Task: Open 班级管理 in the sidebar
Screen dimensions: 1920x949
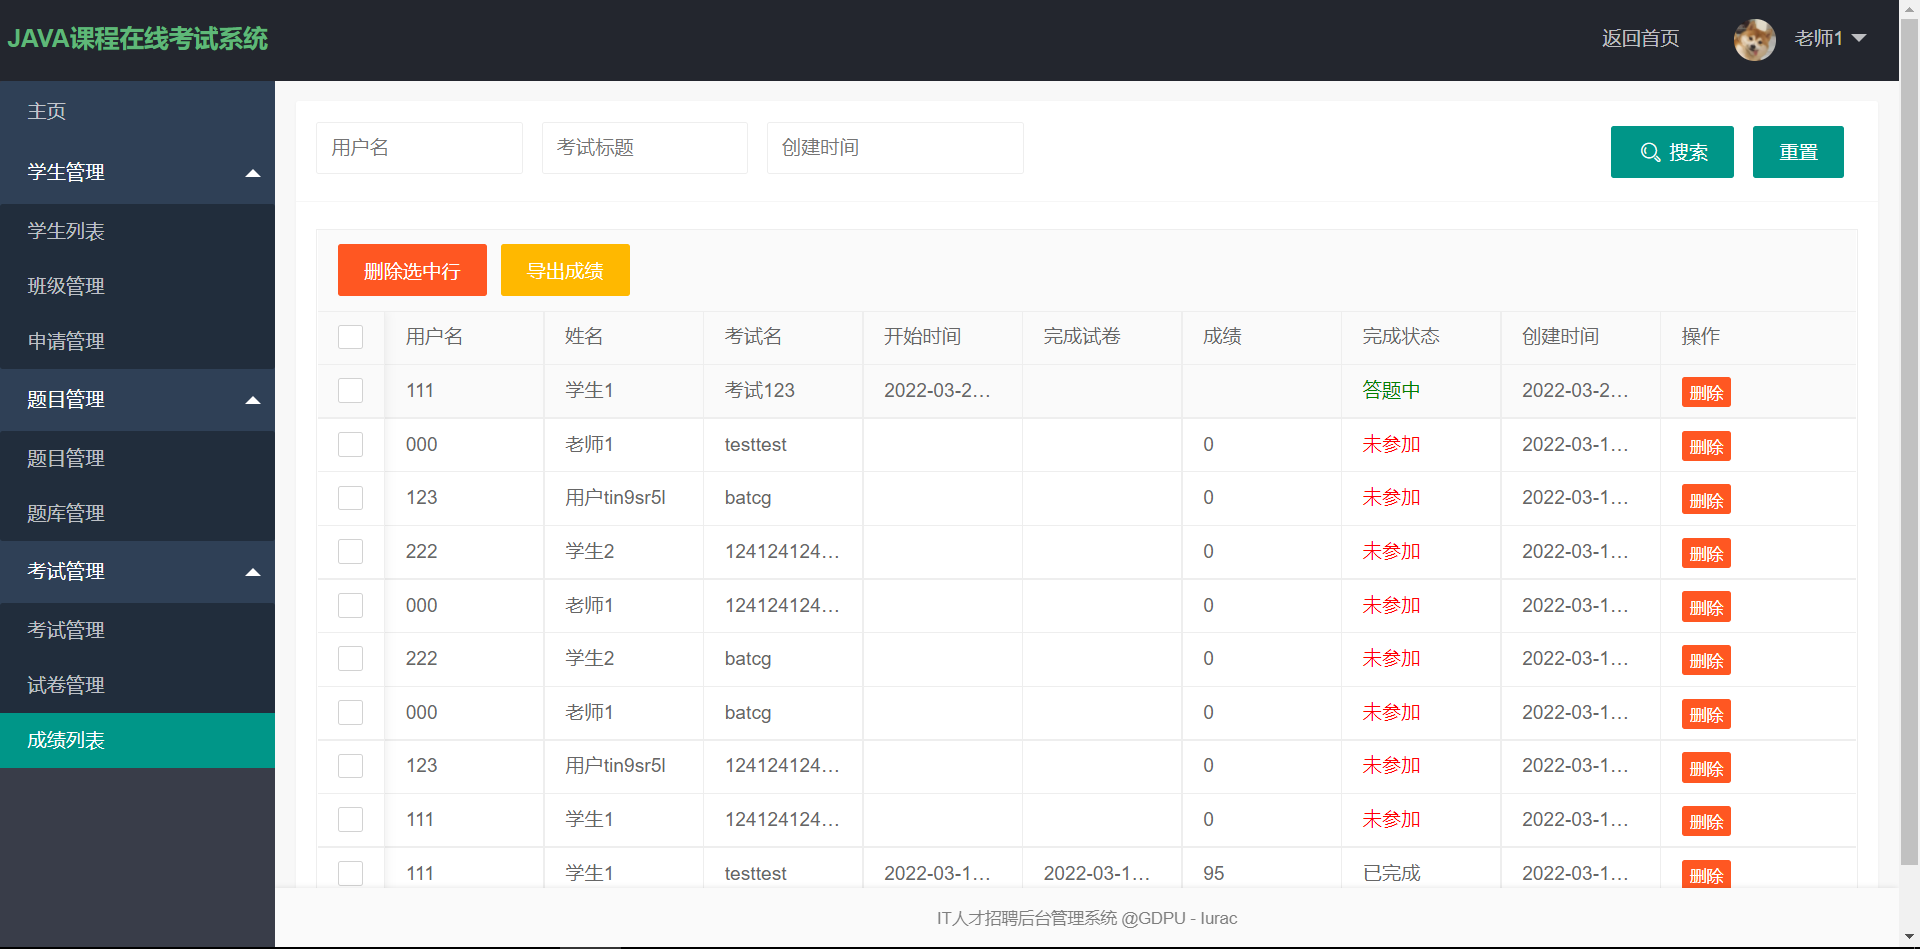Action: tap(137, 286)
